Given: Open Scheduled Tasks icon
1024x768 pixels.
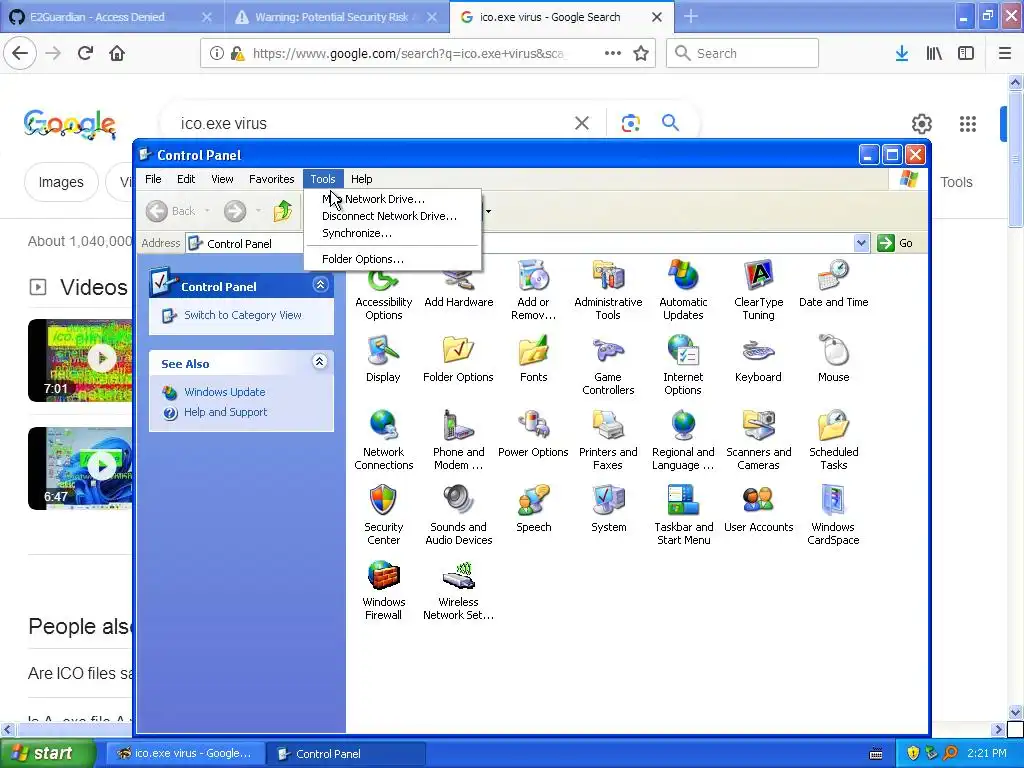Looking at the screenshot, I should (833, 440).
